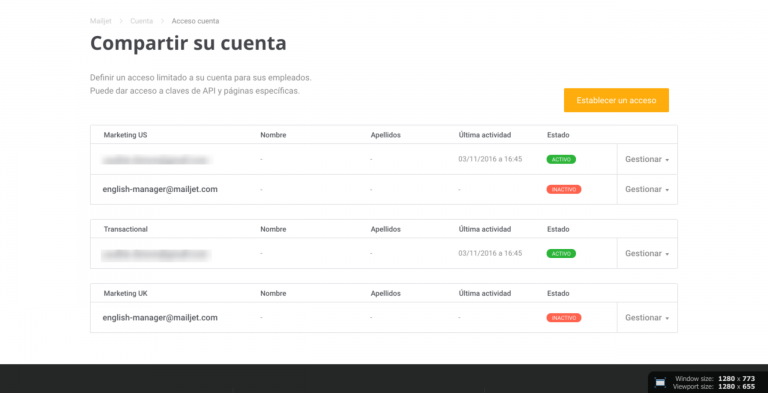
Task: Click the Establecer un acceso button
Action: (x=616, y=100)
